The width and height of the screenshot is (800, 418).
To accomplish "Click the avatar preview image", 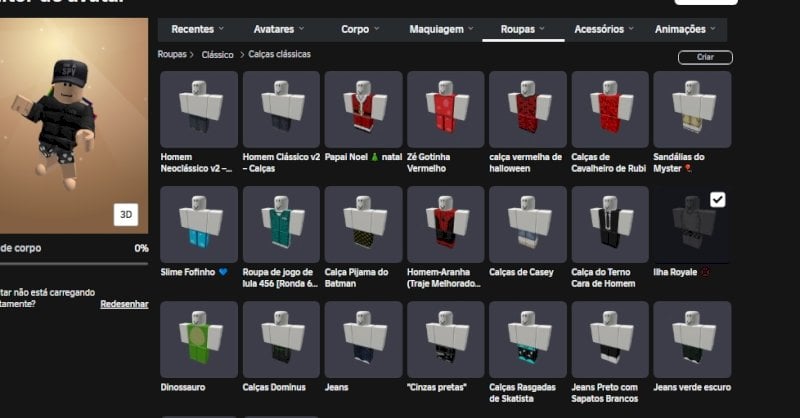I will (74, 126).
